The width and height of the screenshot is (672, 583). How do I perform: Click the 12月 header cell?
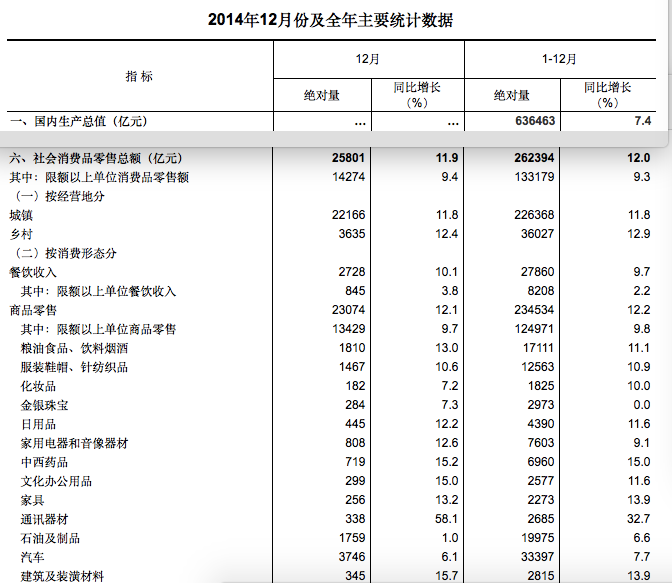(x=368, y=59)
